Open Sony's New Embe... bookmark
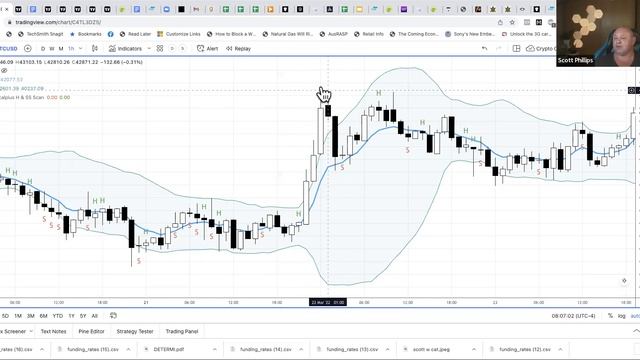The width and height of the screenshot is (640, 360). click(x=470, y=34)
